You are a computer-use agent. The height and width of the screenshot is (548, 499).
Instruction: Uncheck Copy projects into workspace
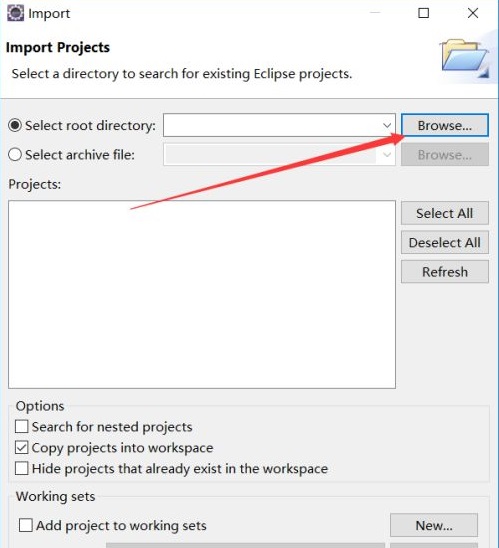pos(22,447)
